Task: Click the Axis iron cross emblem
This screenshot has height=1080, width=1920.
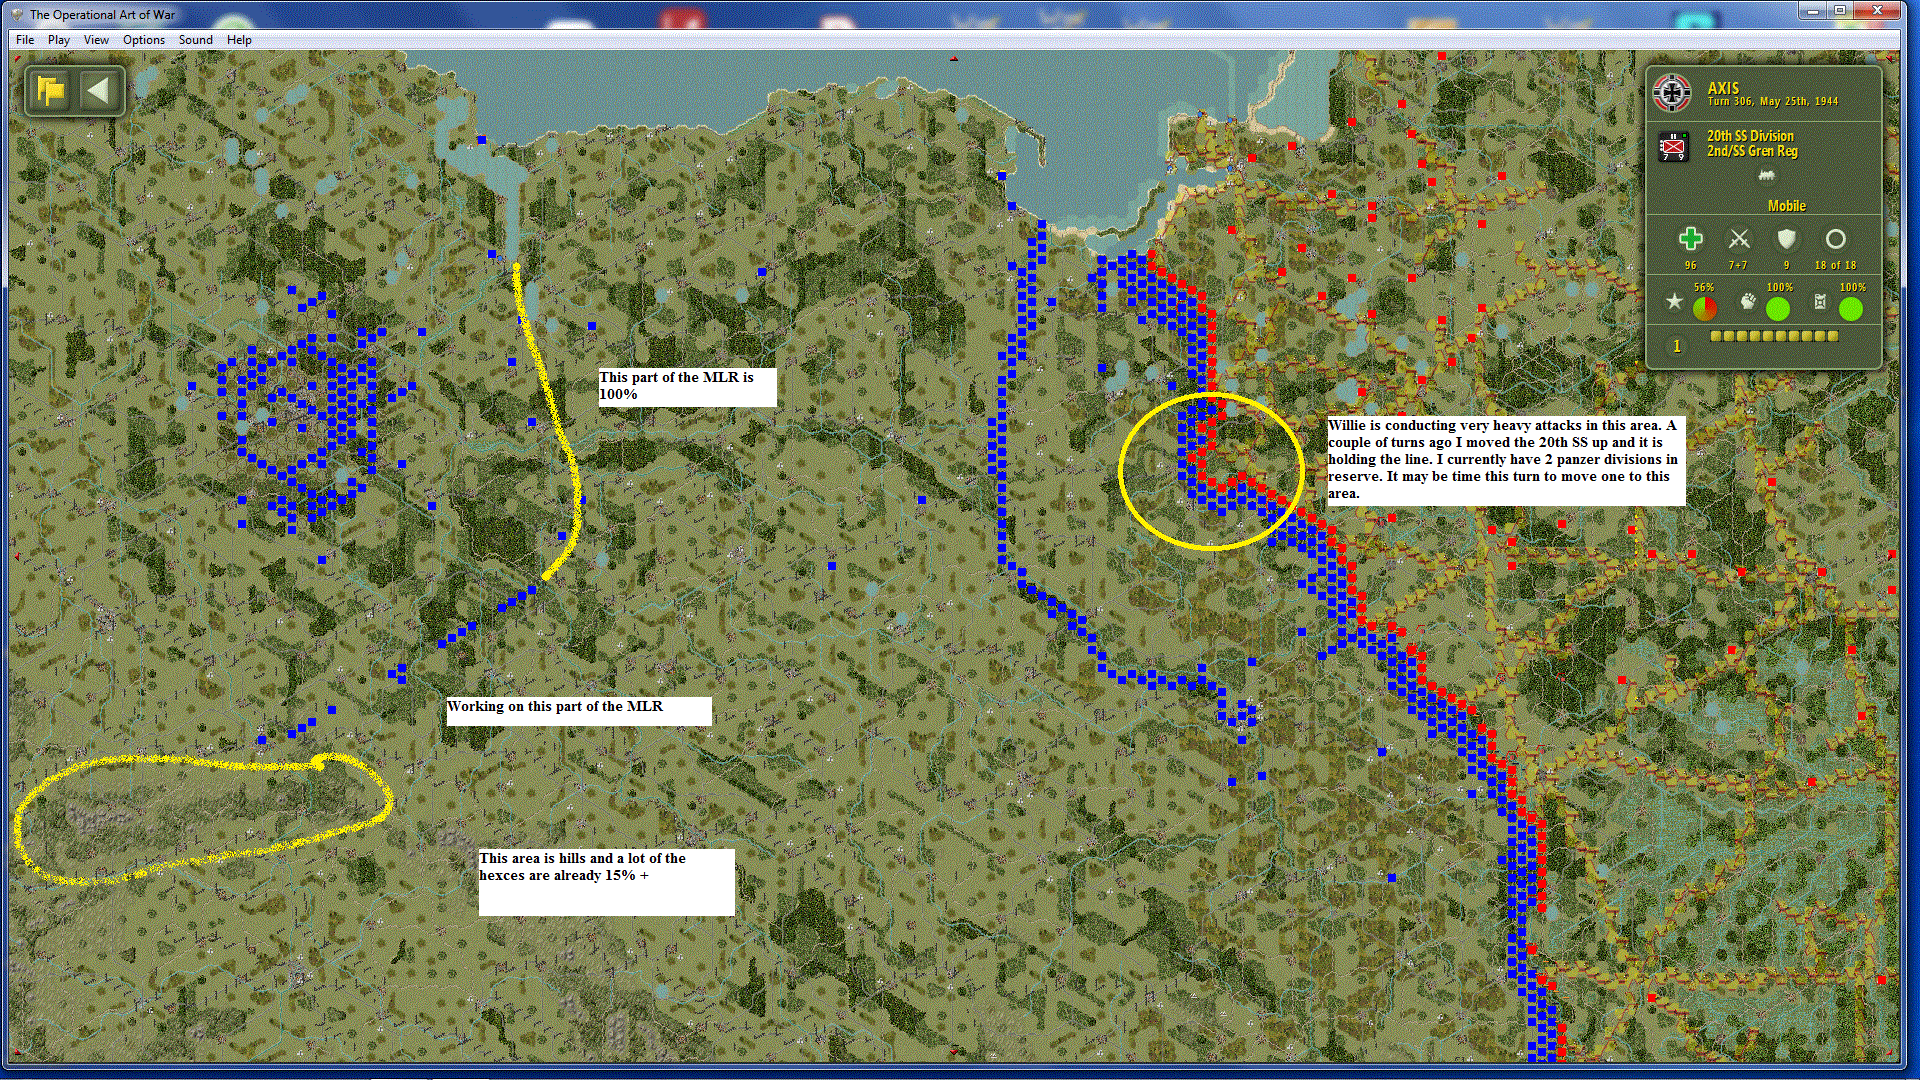Action: pos(1672,93)
